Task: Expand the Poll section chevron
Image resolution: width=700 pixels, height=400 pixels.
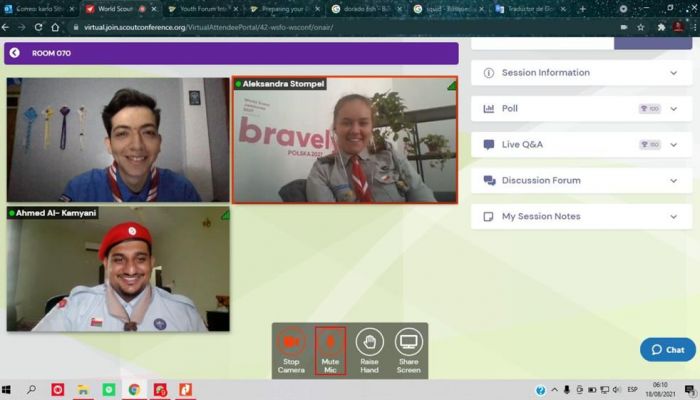Action: click(x=674, y=108)
